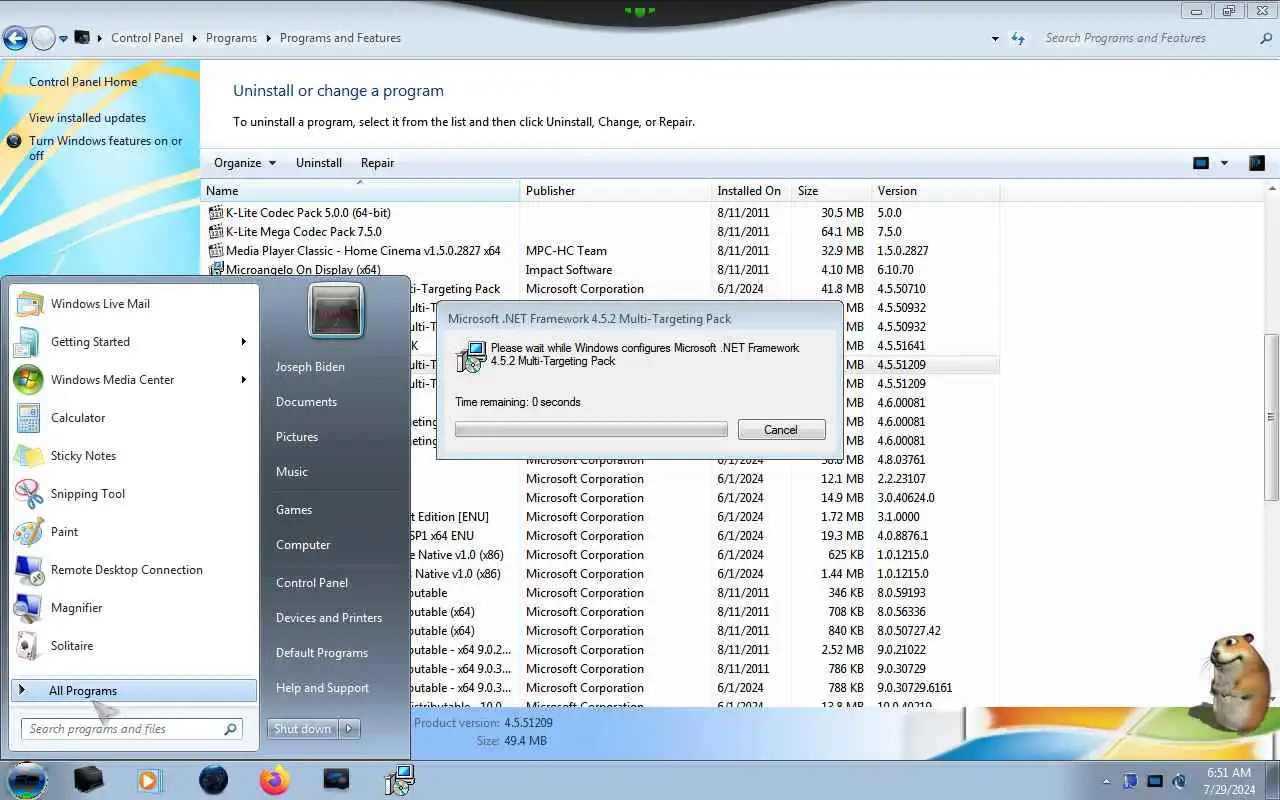Open Documents from the Start menu
This screenshot has width=1280, height=800.
tap(306, 402)
